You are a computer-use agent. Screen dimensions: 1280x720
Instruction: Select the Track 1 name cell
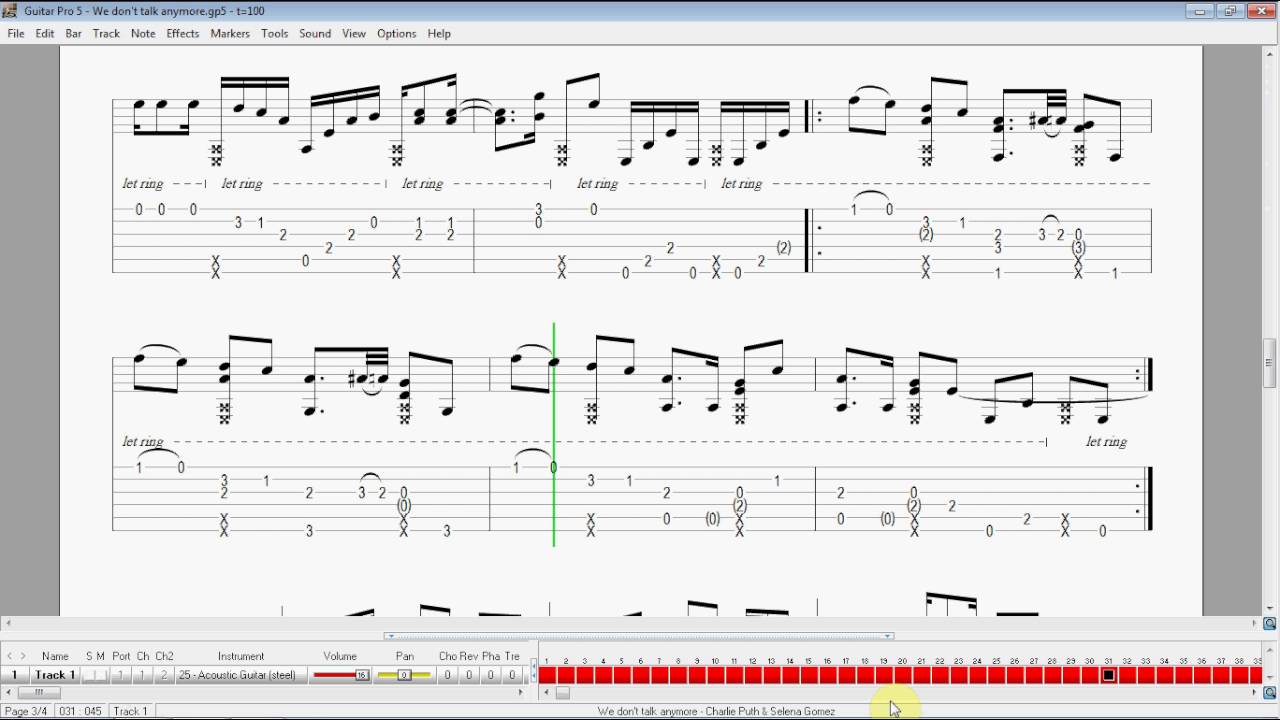pos(55,675)
